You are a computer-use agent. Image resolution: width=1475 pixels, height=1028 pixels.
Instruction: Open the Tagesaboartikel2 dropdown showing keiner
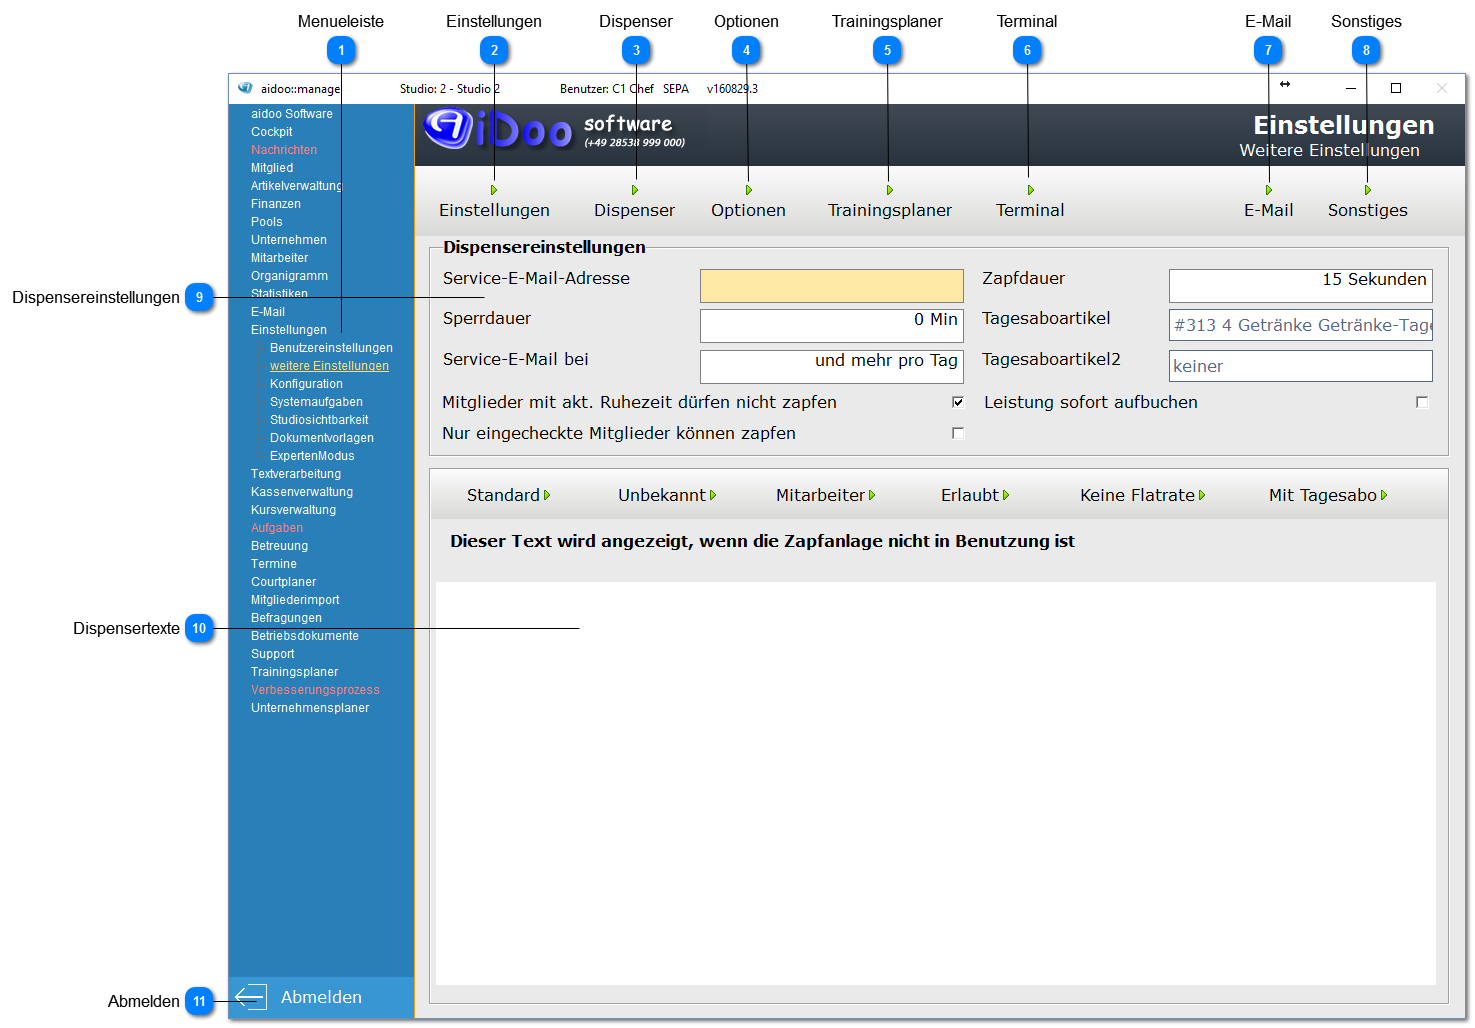[x=1301, y=366]
